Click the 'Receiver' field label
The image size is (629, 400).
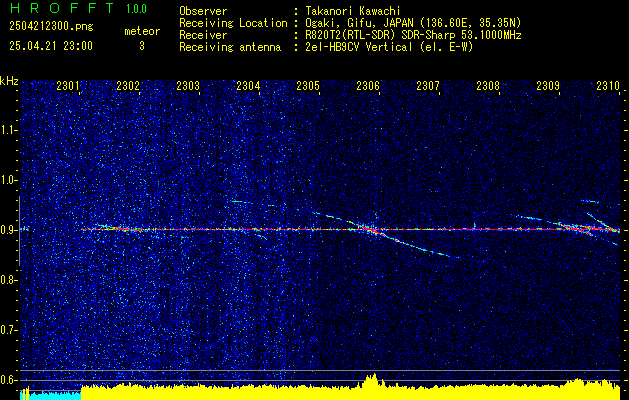click(203, 35)
